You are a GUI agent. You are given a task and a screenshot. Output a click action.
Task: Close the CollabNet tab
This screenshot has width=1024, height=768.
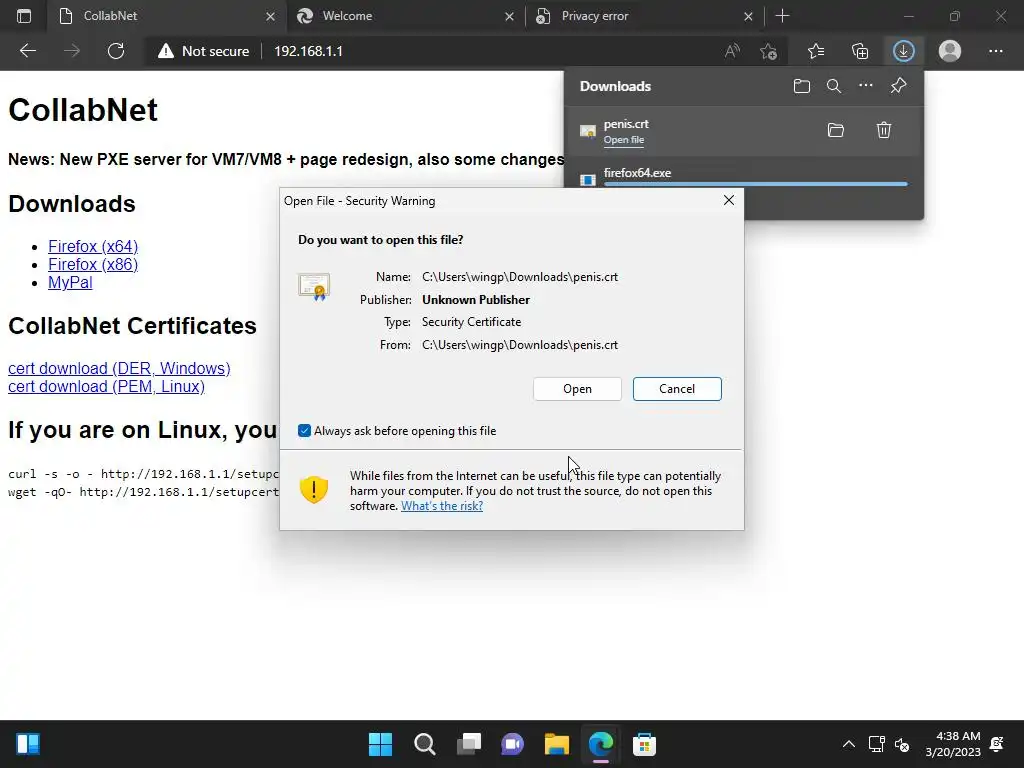[270, 16]
